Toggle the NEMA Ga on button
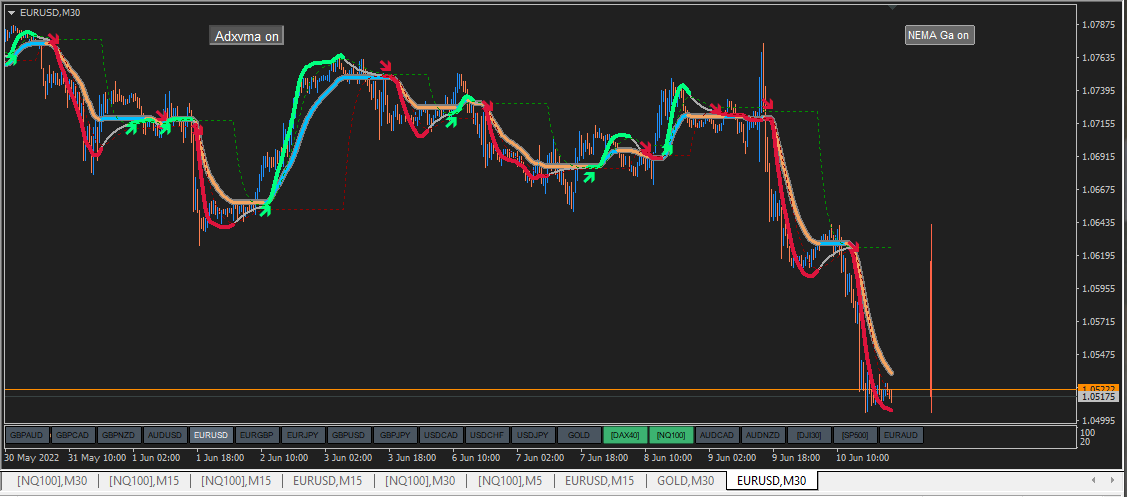 (x=939, y=35)
